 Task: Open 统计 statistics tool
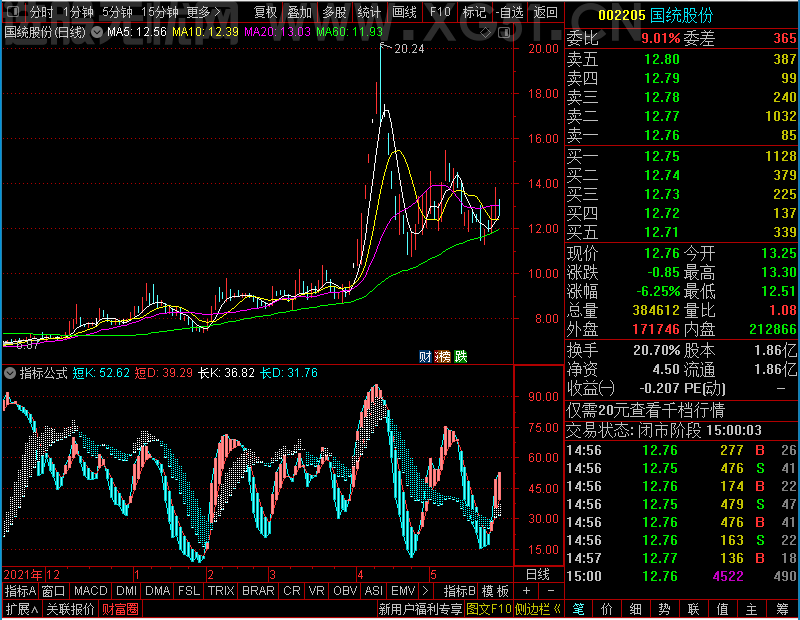[x=369, y=12]
